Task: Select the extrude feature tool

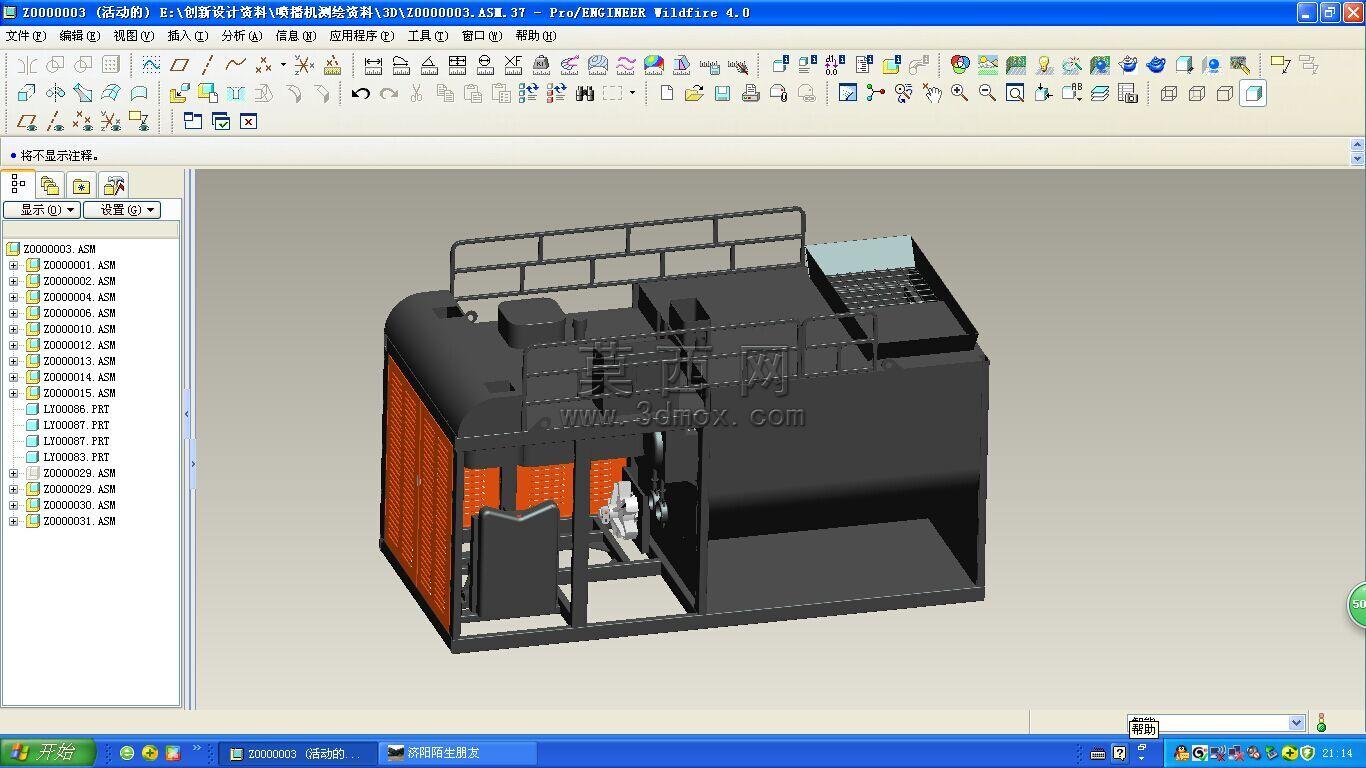Action: point(27,93)
